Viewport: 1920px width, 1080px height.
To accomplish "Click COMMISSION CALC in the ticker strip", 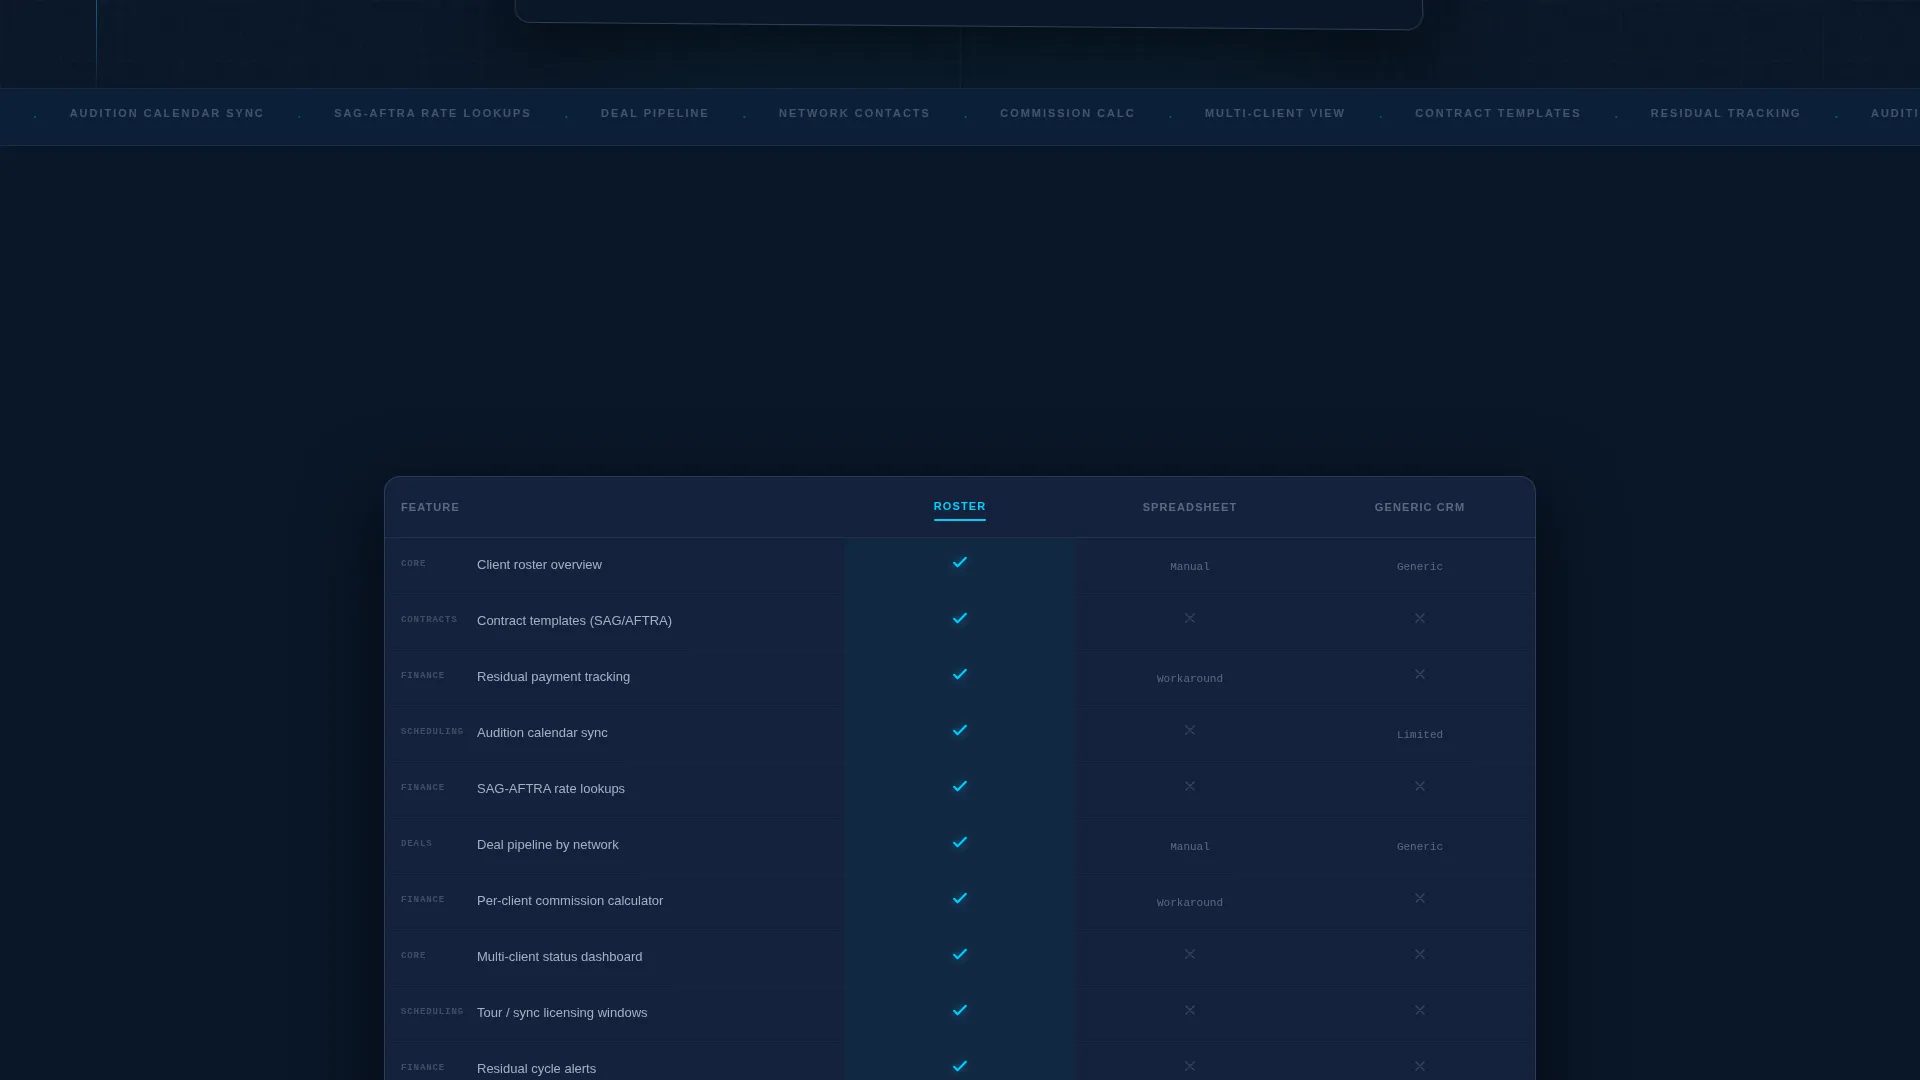I will 1067,113.
